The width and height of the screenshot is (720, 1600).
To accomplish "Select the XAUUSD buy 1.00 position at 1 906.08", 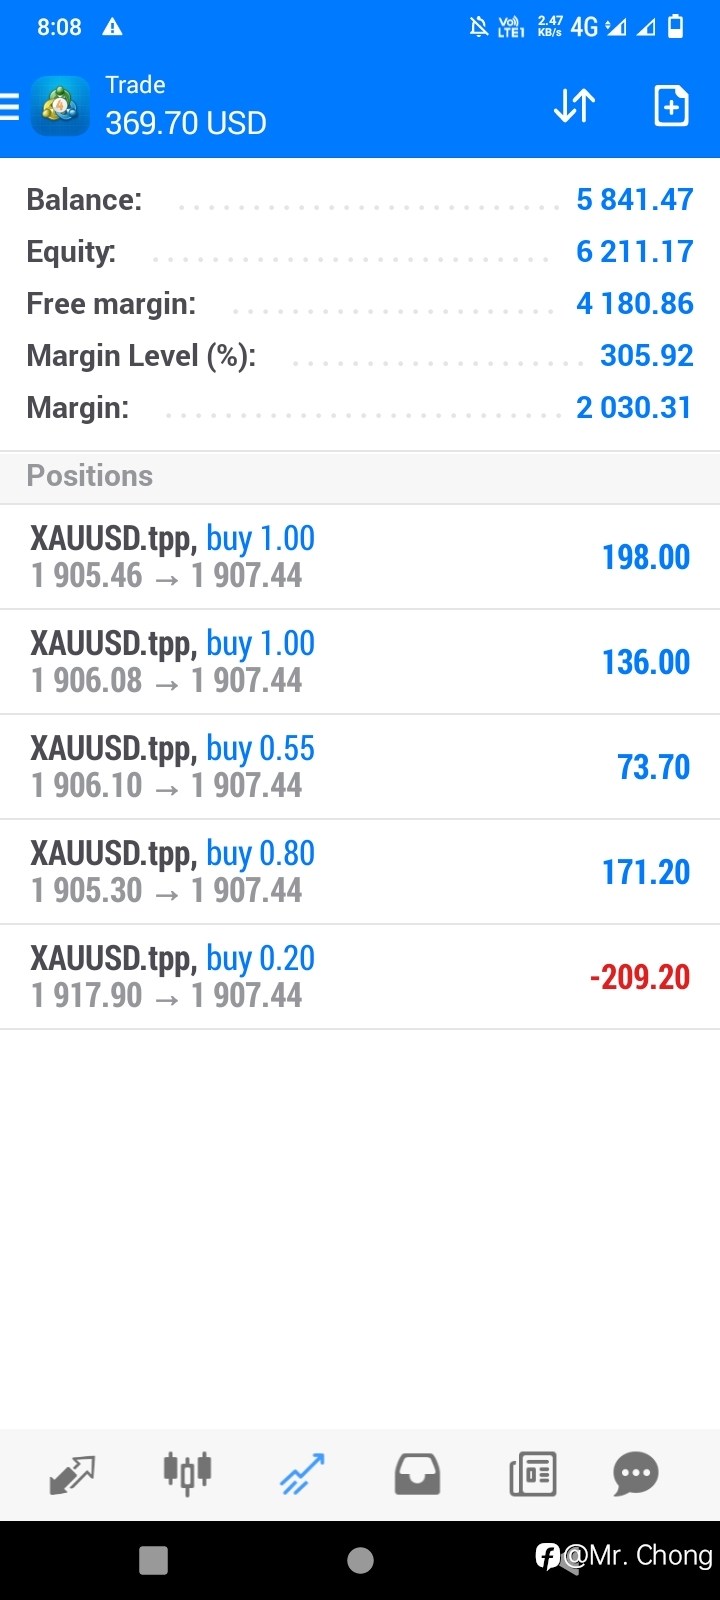I will click(x=360, y=662).
